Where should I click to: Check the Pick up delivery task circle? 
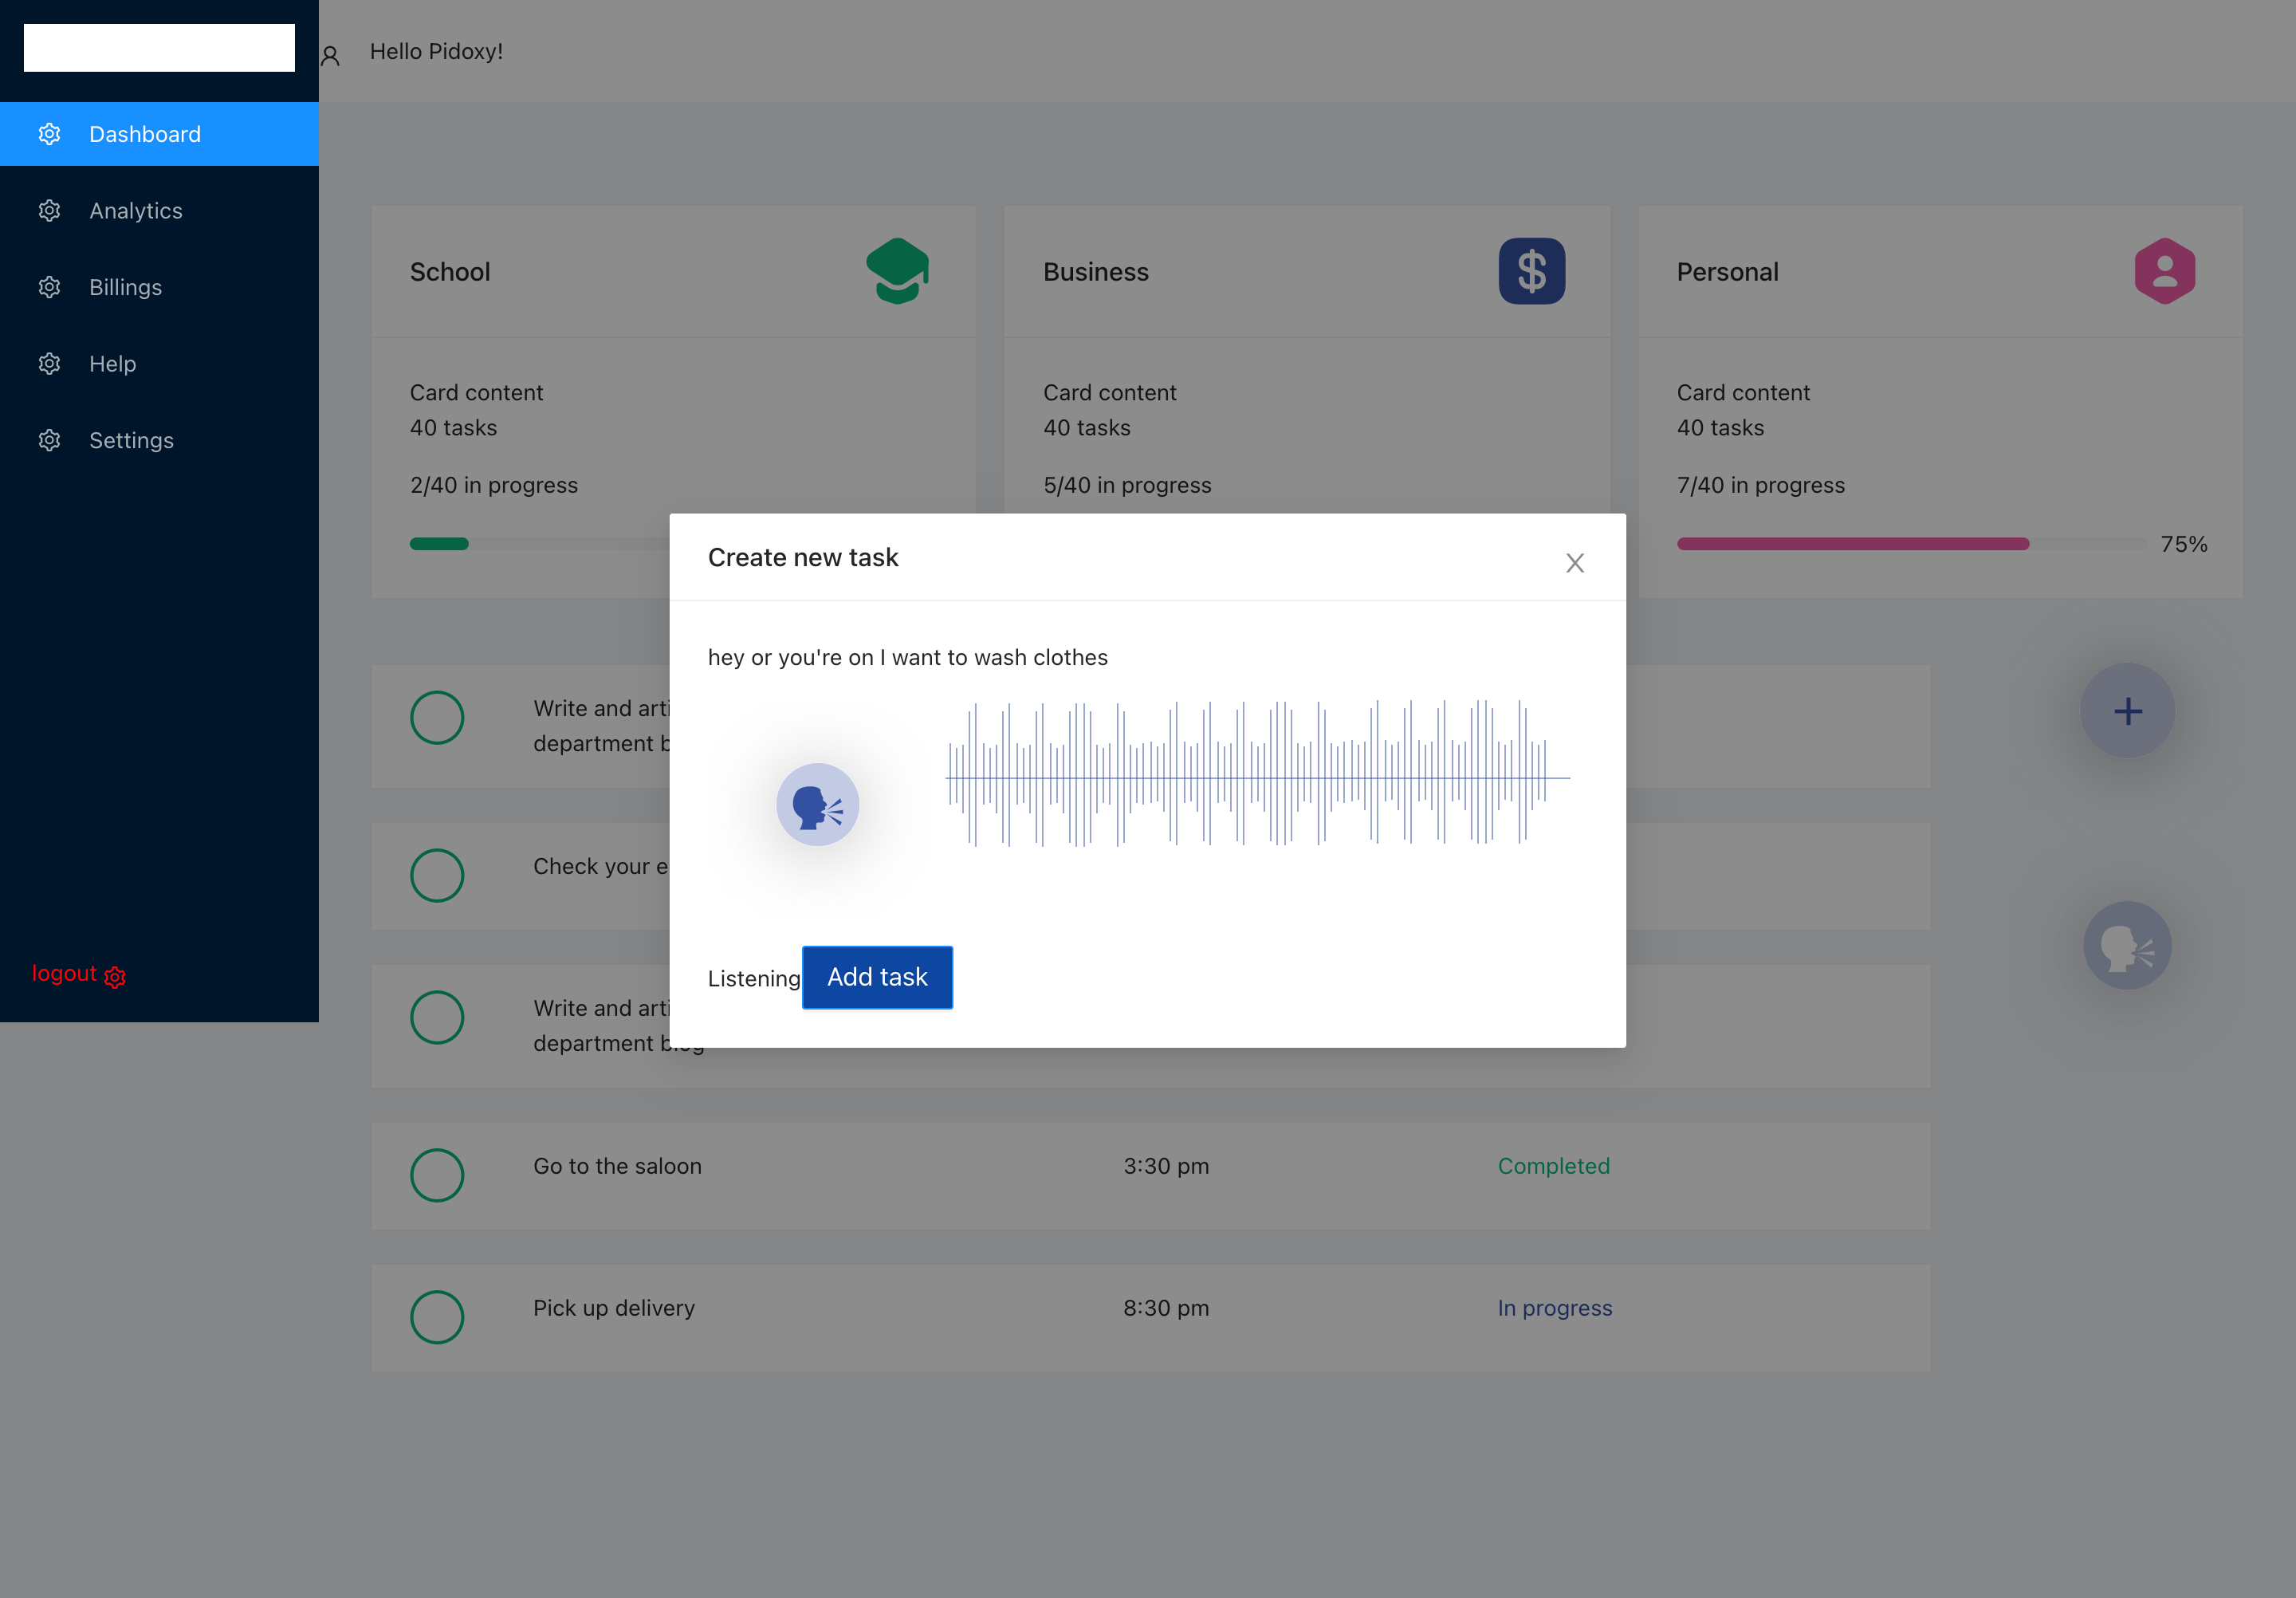(437, 1317)
